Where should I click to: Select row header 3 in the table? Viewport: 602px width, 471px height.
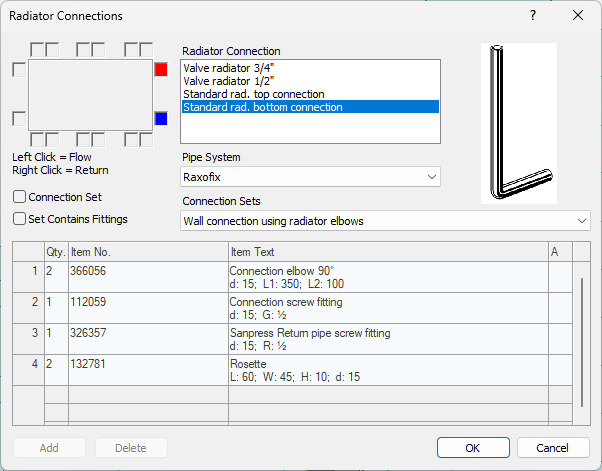[x=29, y=339]
